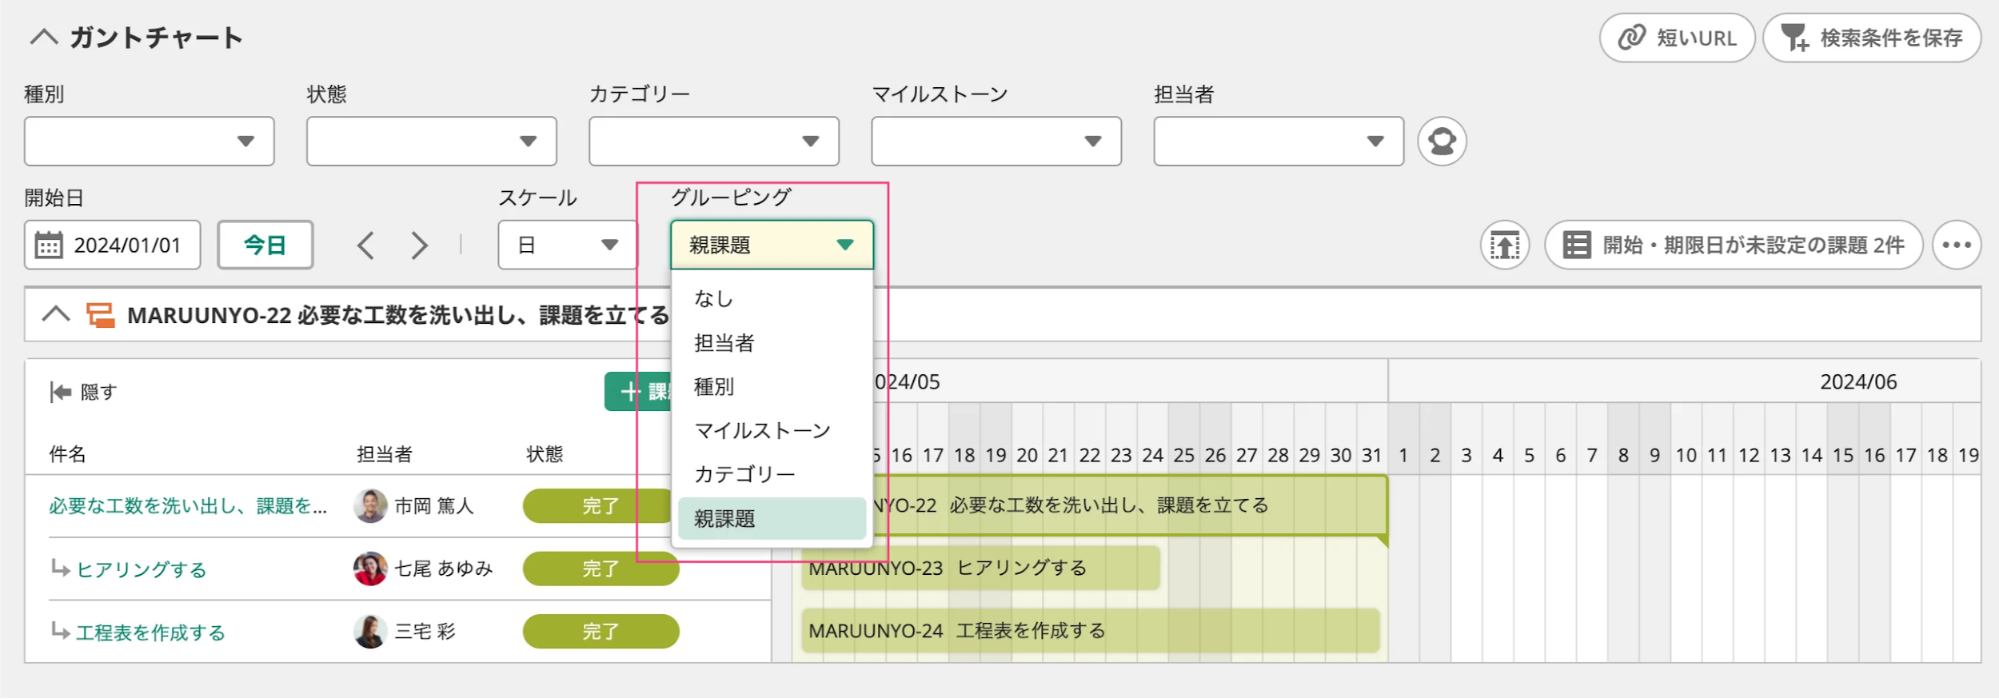
Task: Click the export/upload chart icon button
Action: click(x=1505, y=245)
